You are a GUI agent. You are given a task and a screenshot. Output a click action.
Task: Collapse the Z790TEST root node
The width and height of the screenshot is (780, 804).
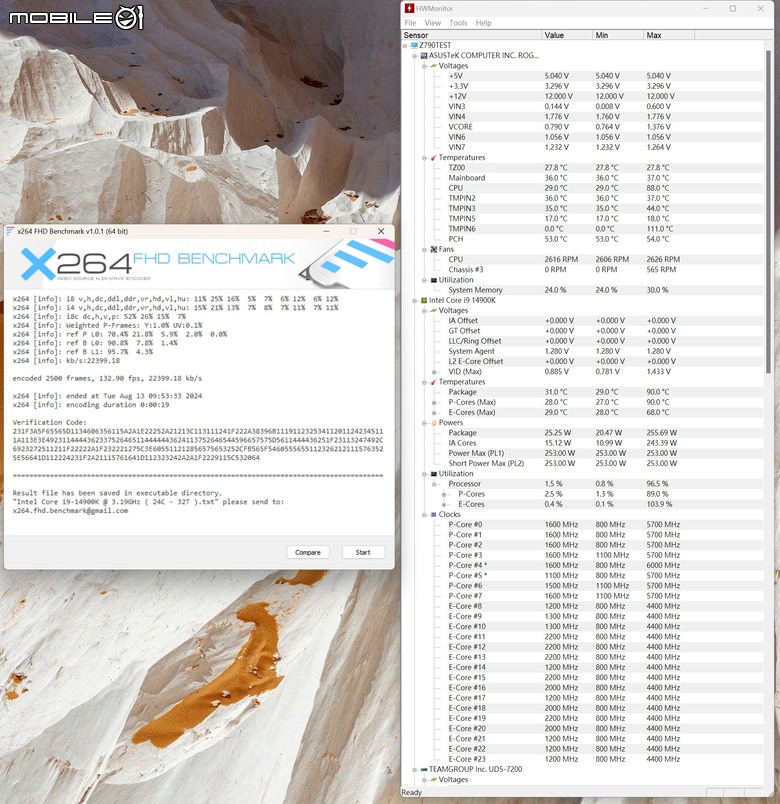click(405, 46)
